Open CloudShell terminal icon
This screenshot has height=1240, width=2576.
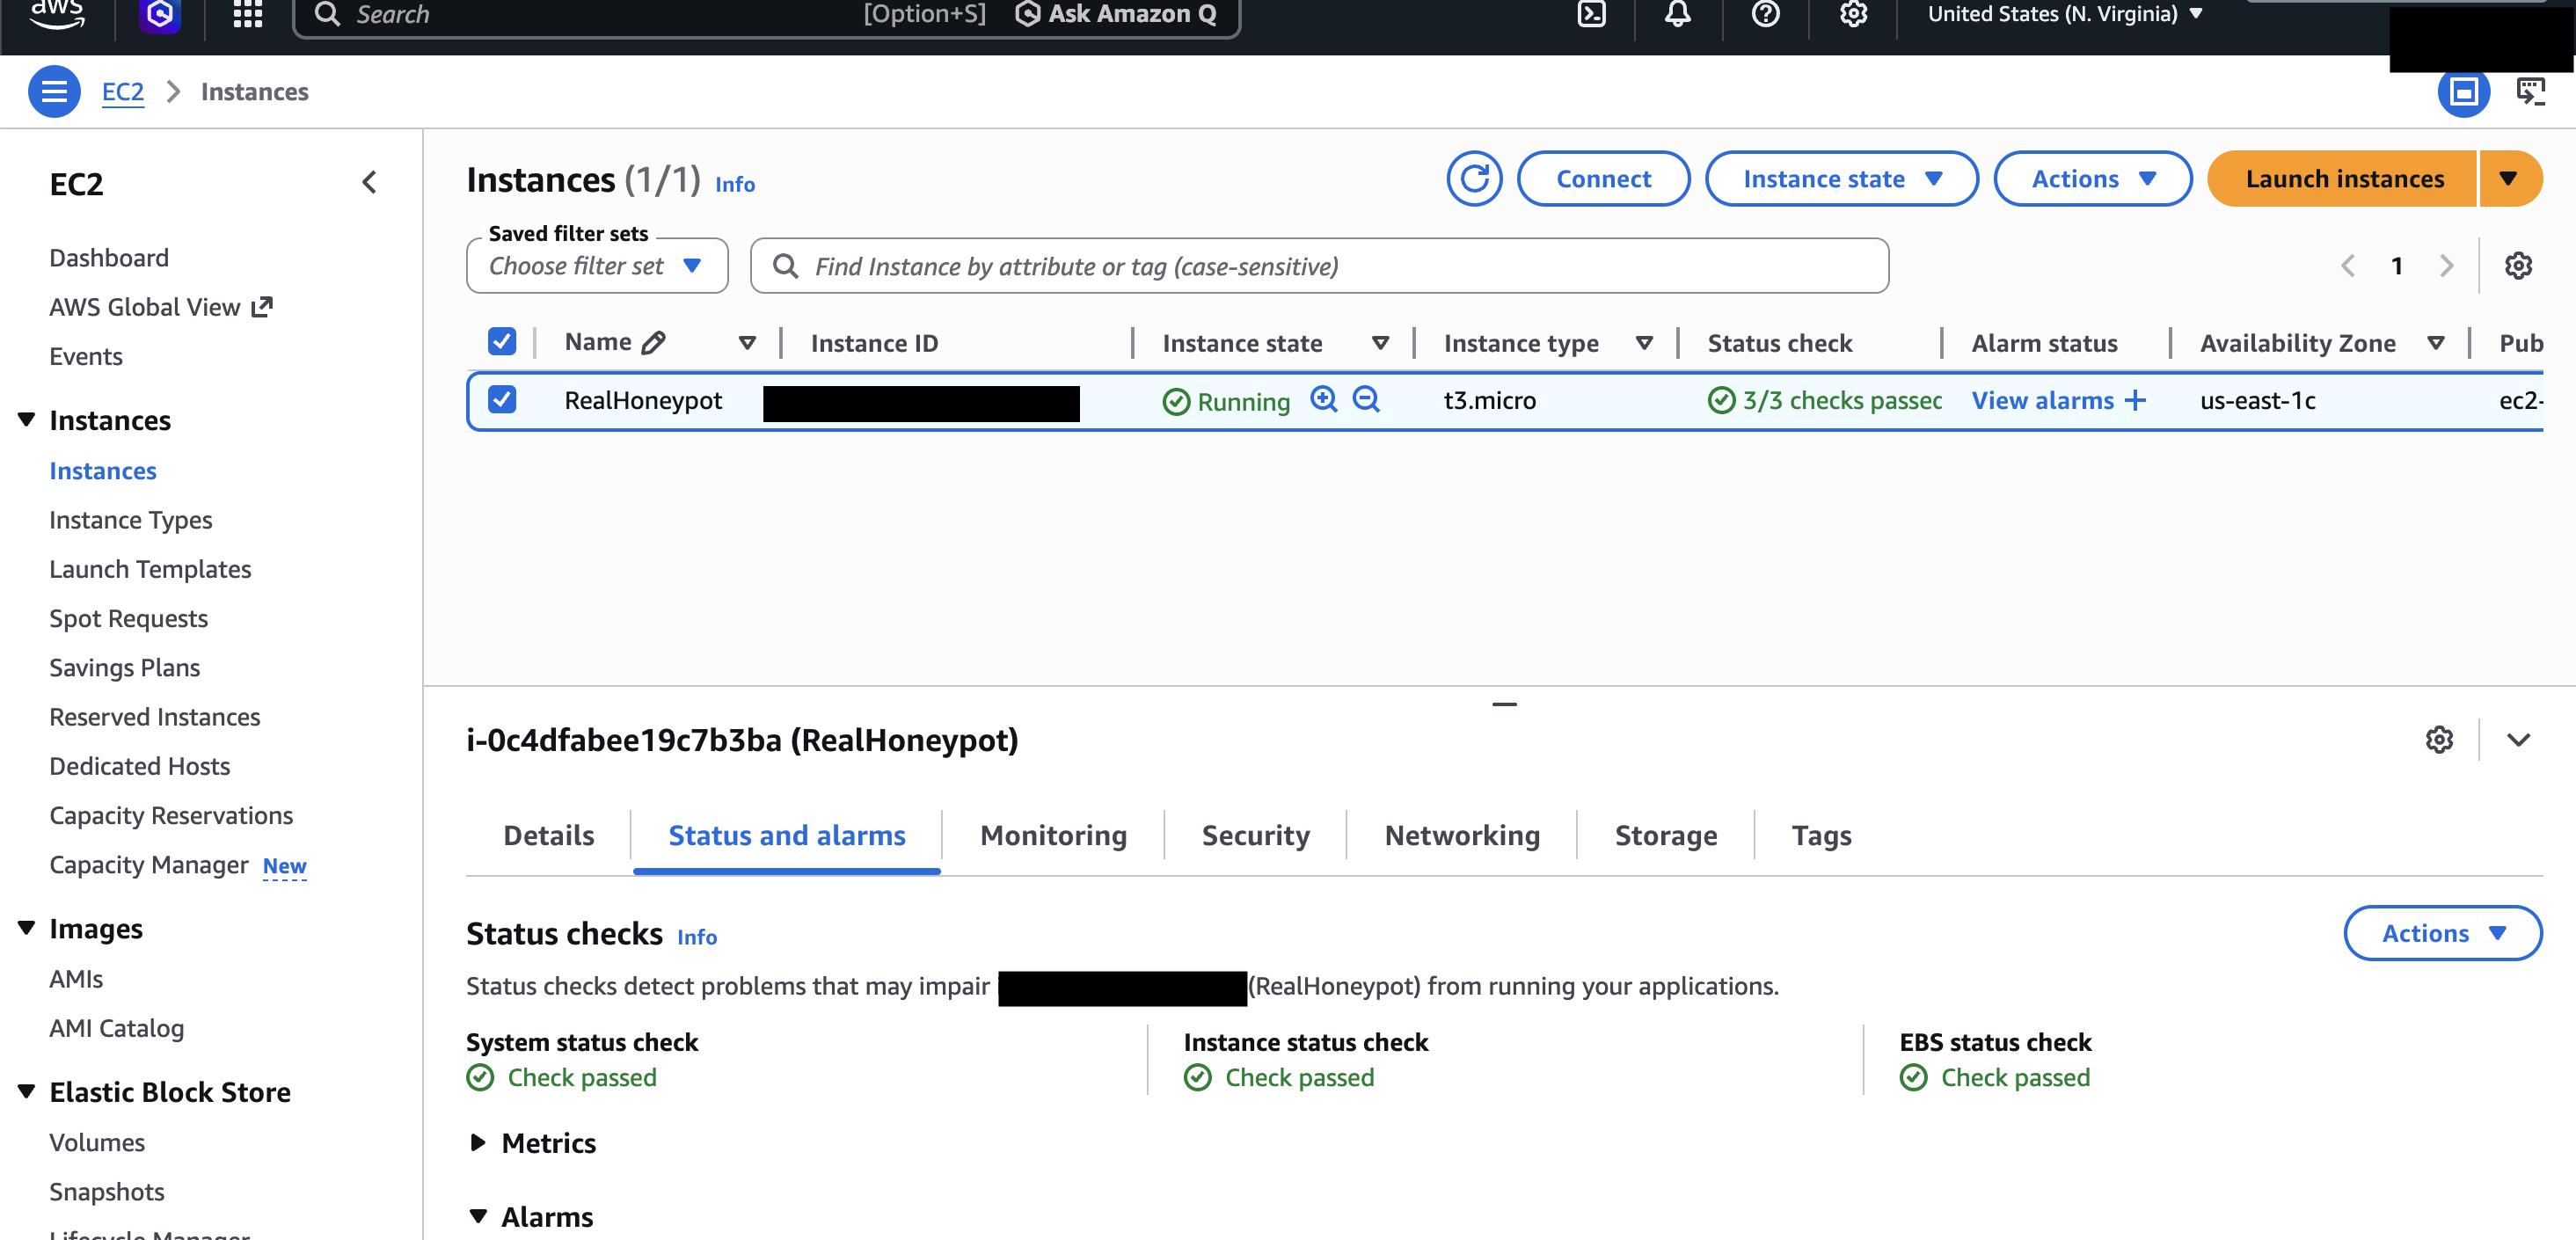tap(1591, 14)
